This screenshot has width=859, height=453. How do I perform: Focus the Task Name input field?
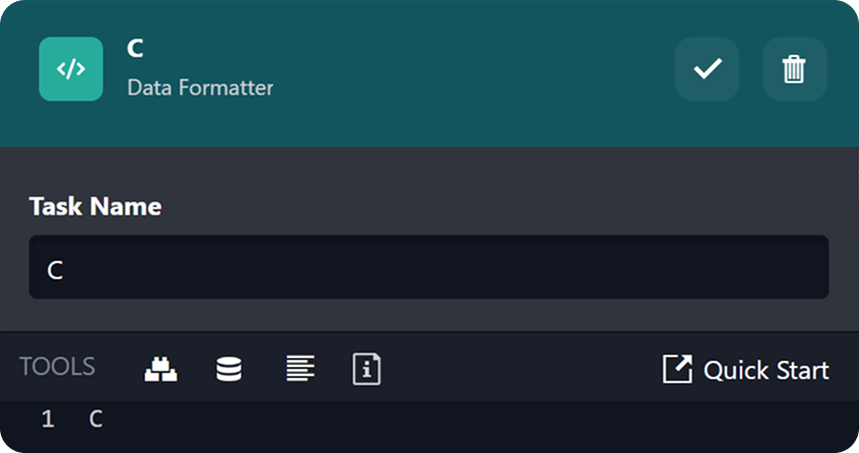tap(428, 268)
